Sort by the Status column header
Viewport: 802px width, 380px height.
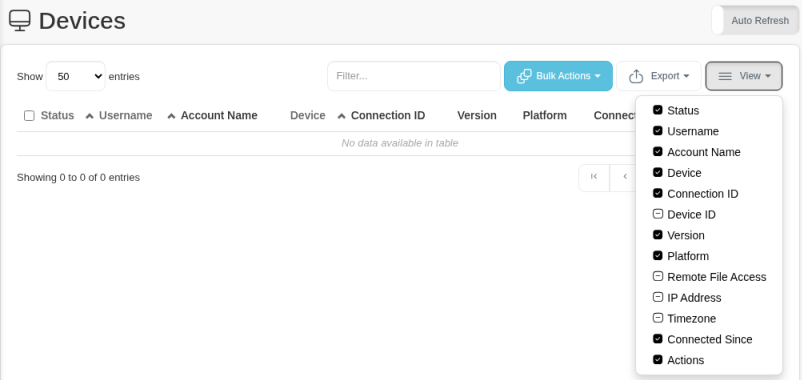[x=57, y=116]
